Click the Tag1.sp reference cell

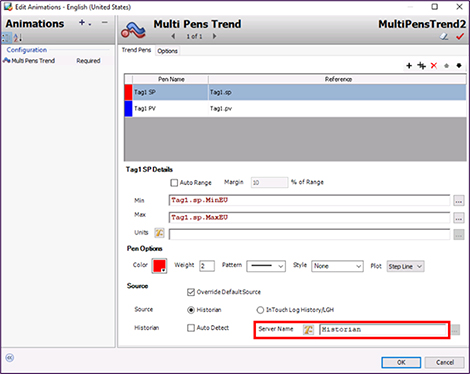point(337,92)
